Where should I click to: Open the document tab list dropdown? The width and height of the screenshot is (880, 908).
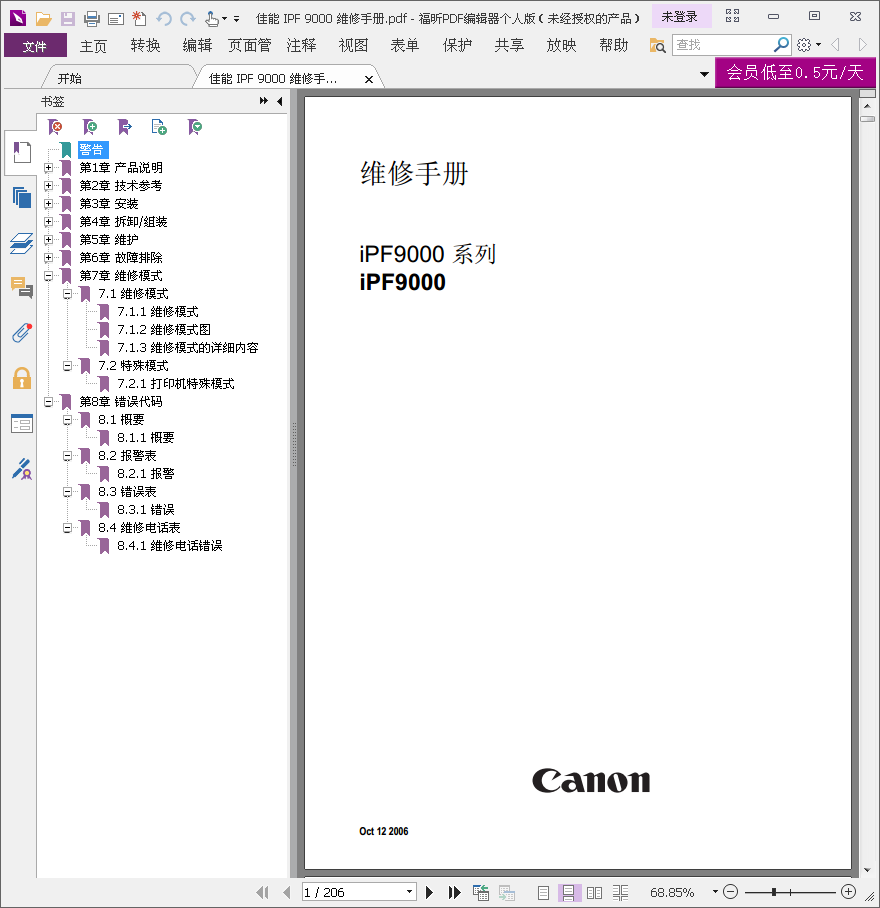tap(704, 74)
